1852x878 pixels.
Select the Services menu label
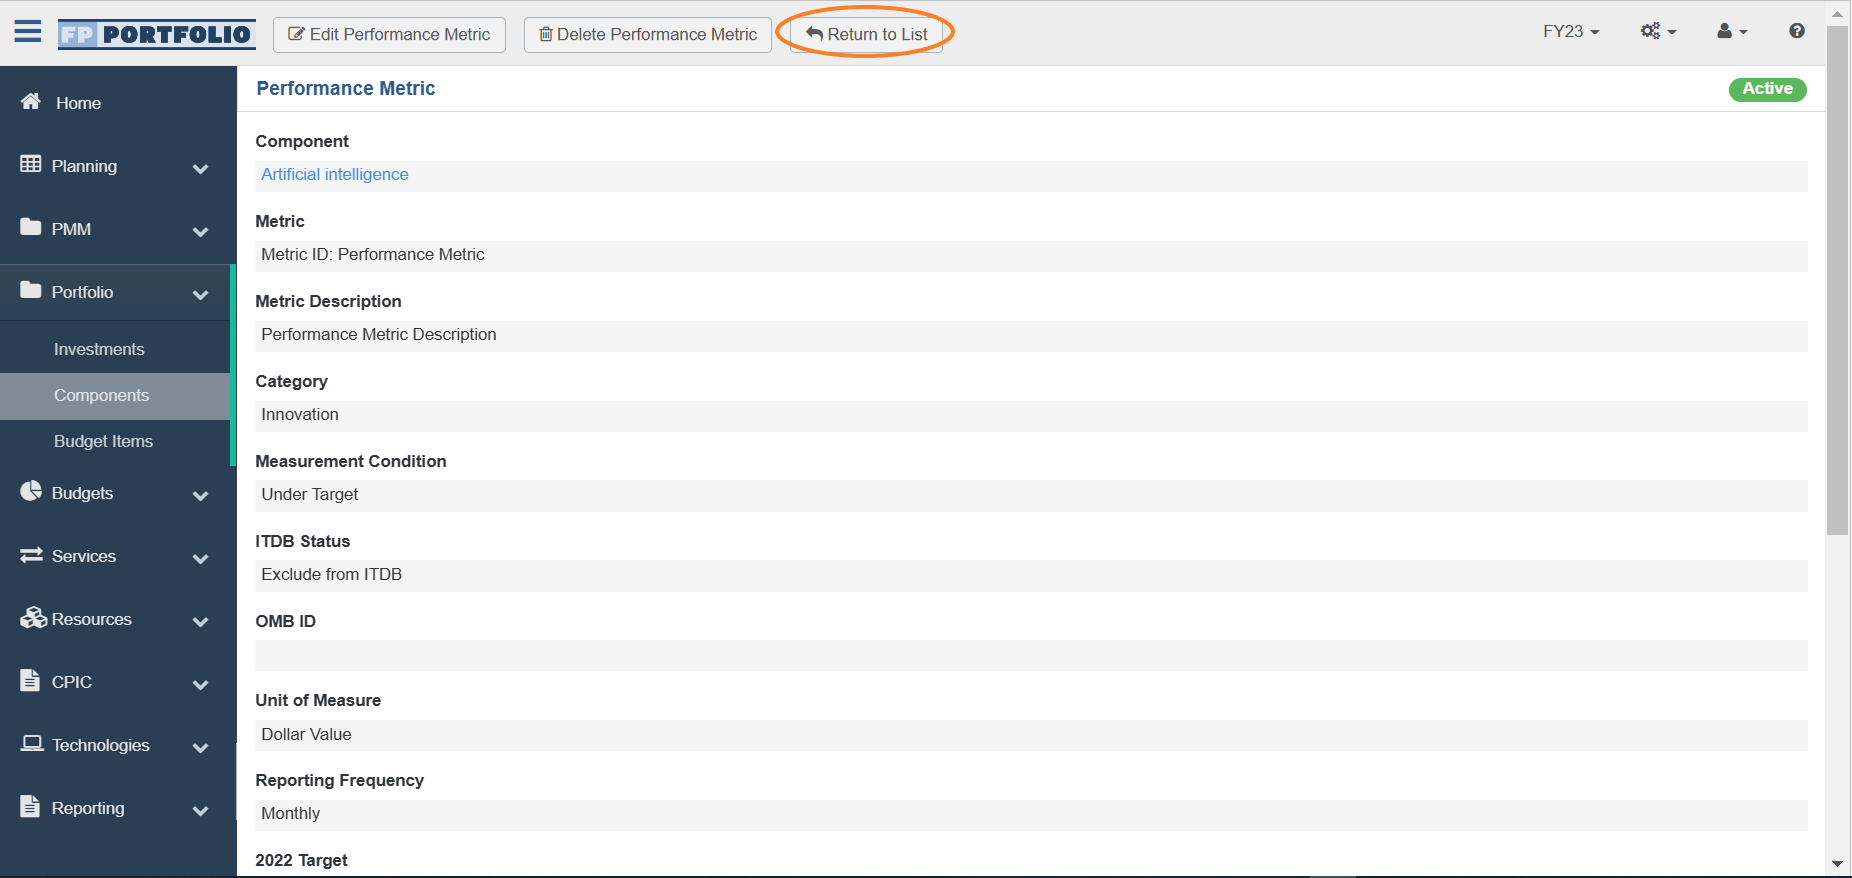pyautogui.click(x=84, y=556)
